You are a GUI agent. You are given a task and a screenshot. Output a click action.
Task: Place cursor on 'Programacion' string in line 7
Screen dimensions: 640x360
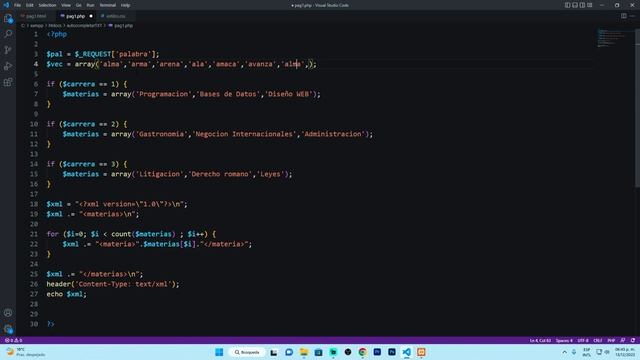pyautogui.click(x=163, y=94)
